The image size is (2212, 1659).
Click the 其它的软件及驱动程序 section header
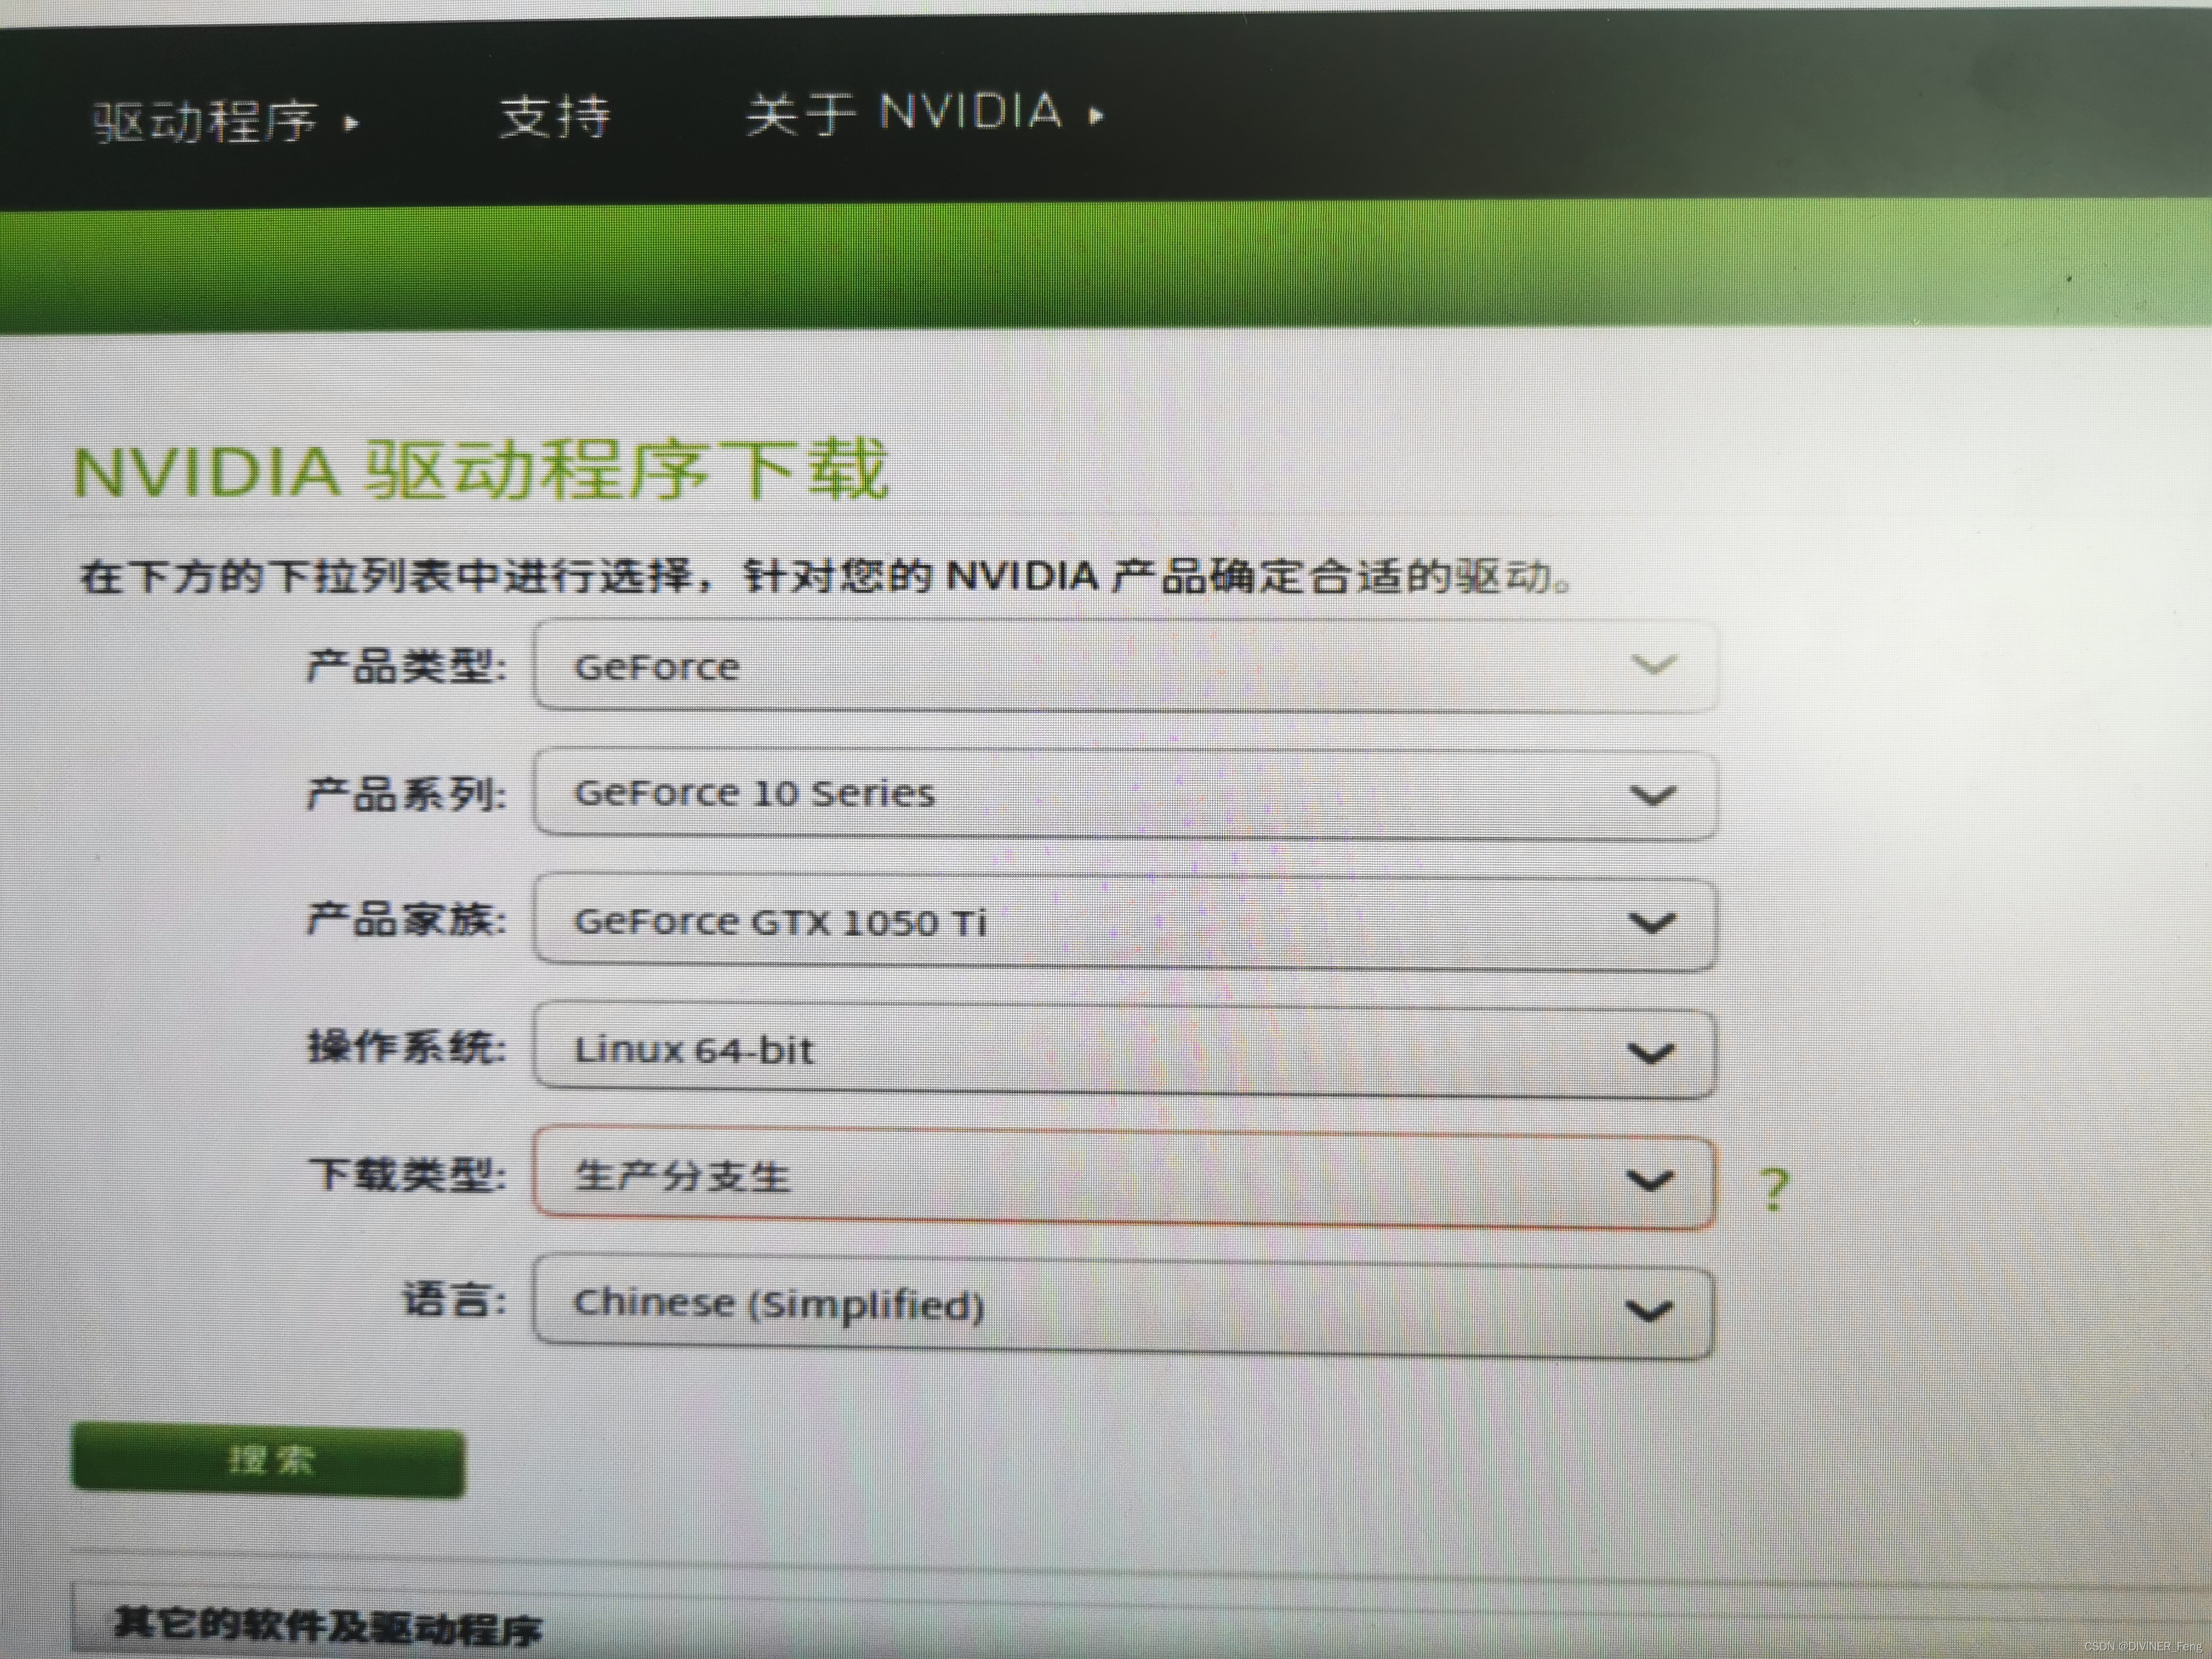(x=328, y=1626)
